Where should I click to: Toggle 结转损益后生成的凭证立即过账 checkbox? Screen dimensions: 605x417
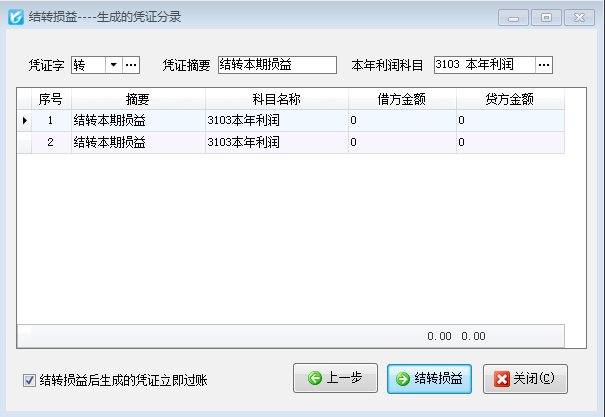coord(29,380)
